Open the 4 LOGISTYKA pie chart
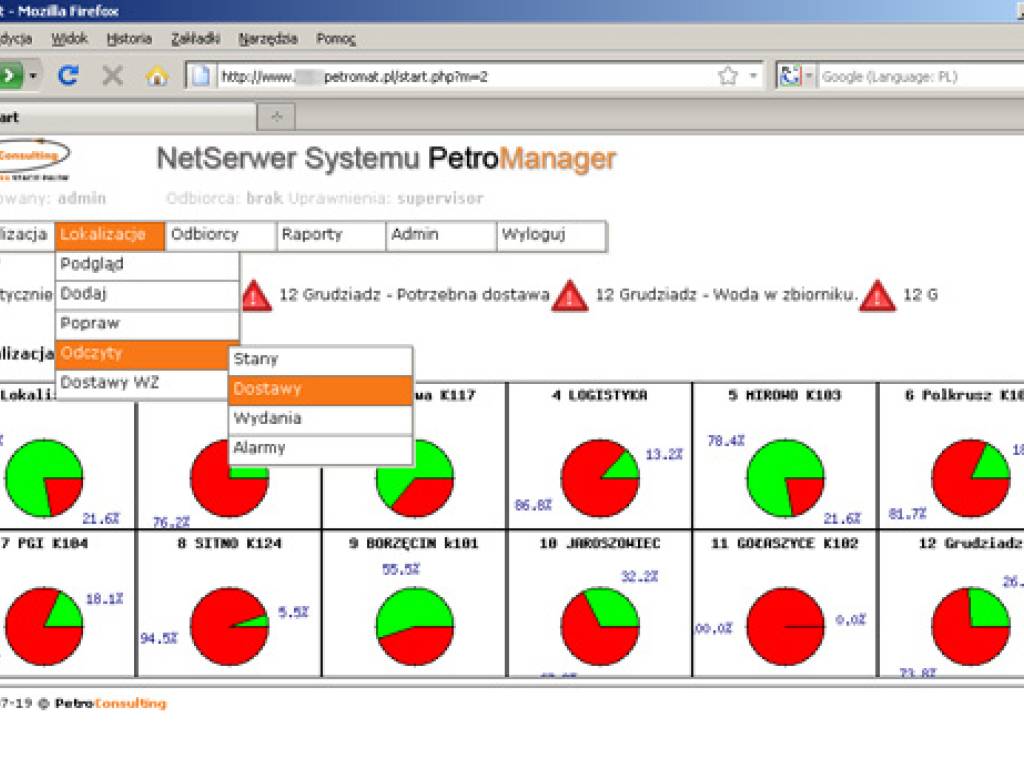The height and width of the screenshot is (768, 1024). tap(600, 479)
